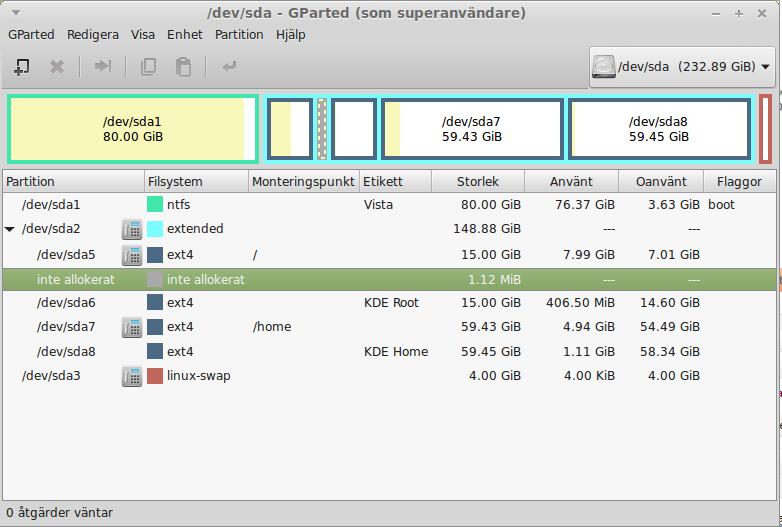Open the /dev/sda device dropdown

682,67
